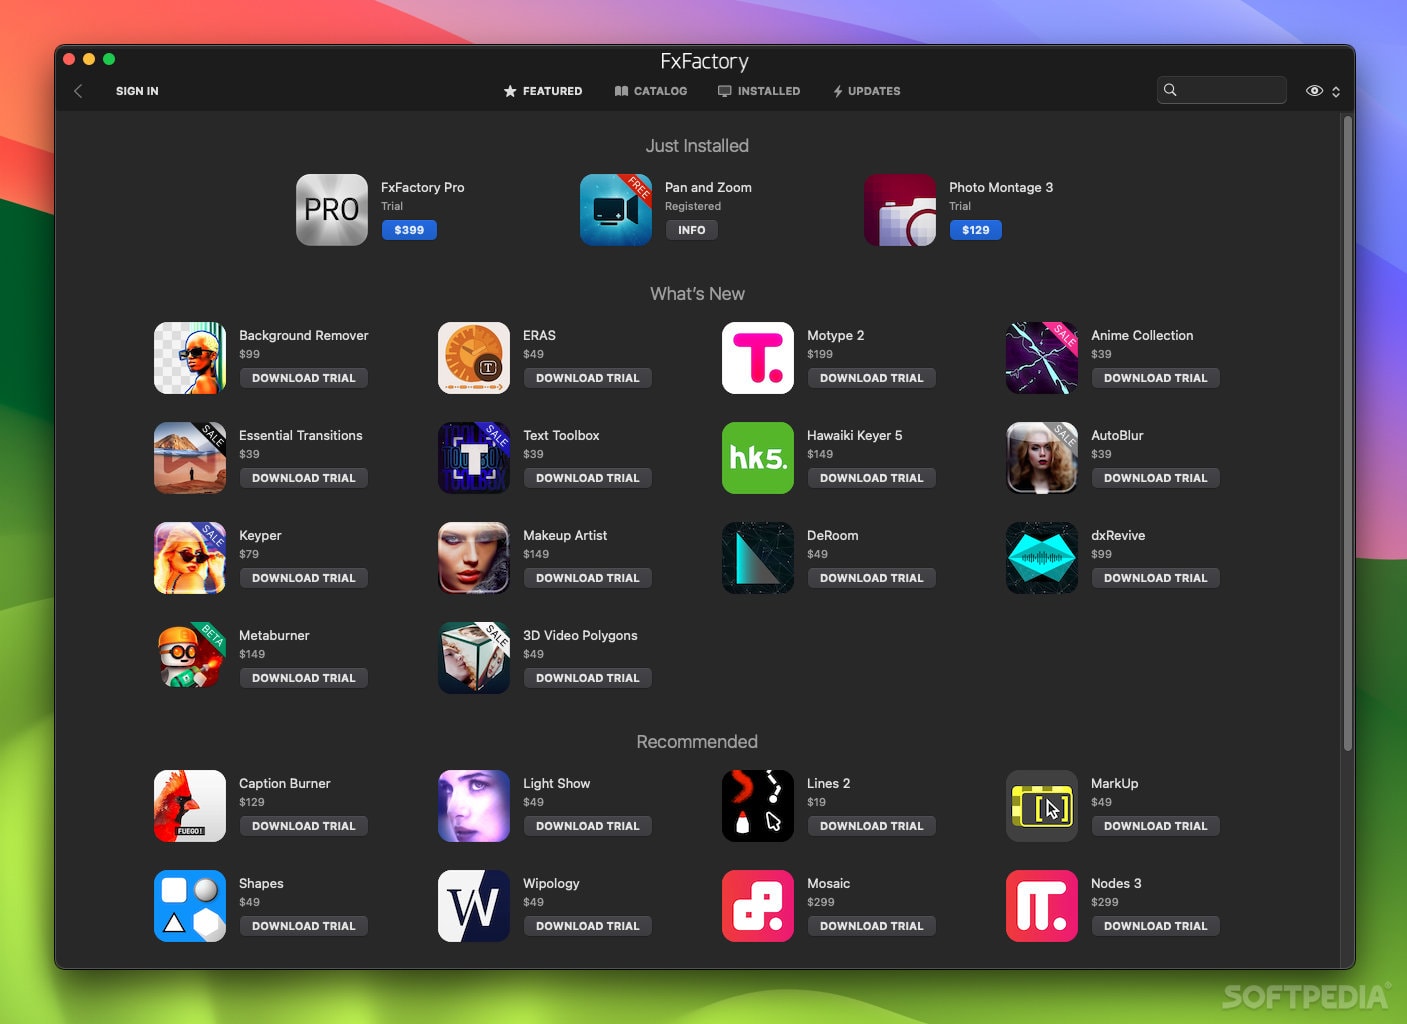Select the dxRevive waveform icon
Image resolution: width=1407 pixels, height=1024 pixels.
tap(1042, 558)
